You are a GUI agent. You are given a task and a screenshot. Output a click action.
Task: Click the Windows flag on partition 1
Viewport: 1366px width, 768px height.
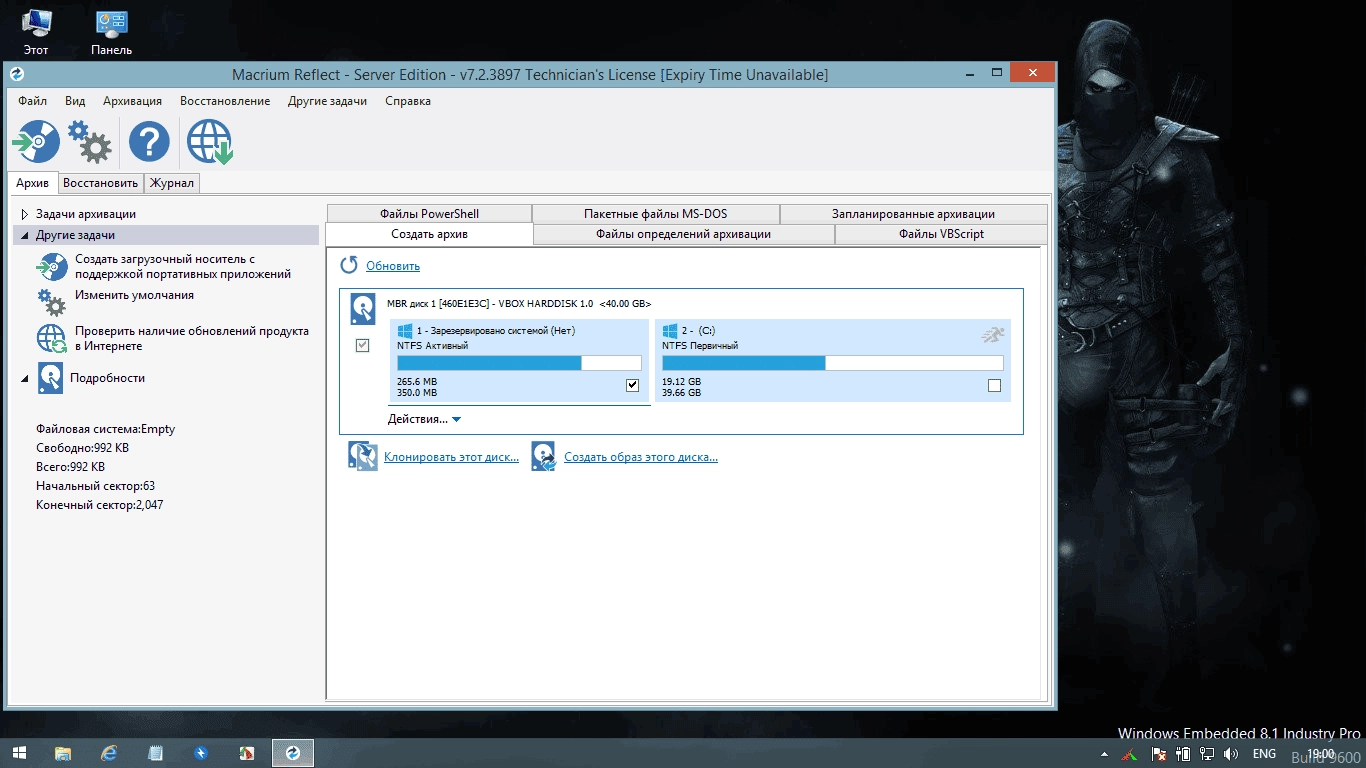tap(405, 330)
